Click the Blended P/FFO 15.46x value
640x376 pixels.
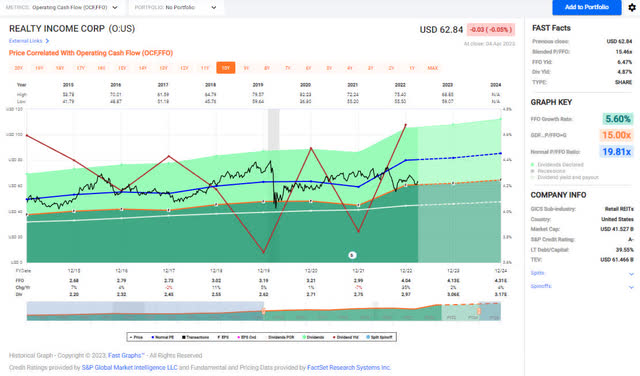click(x=624, y=52)
